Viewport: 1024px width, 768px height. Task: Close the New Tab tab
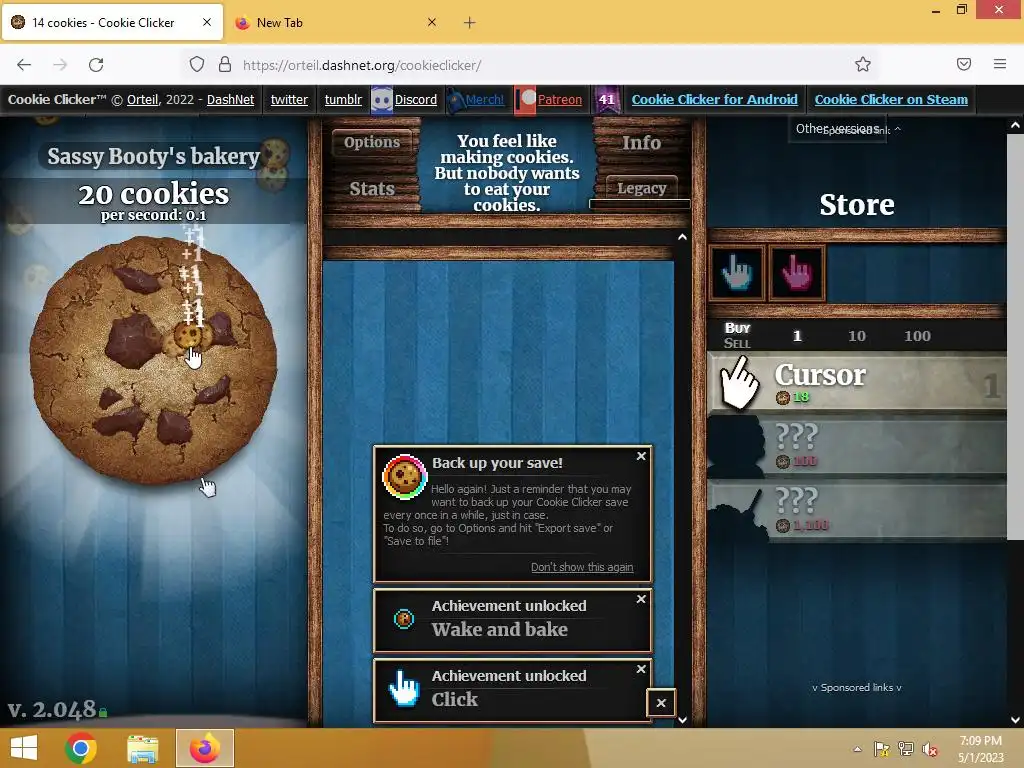pyautogui.click(x=432, y=22)
